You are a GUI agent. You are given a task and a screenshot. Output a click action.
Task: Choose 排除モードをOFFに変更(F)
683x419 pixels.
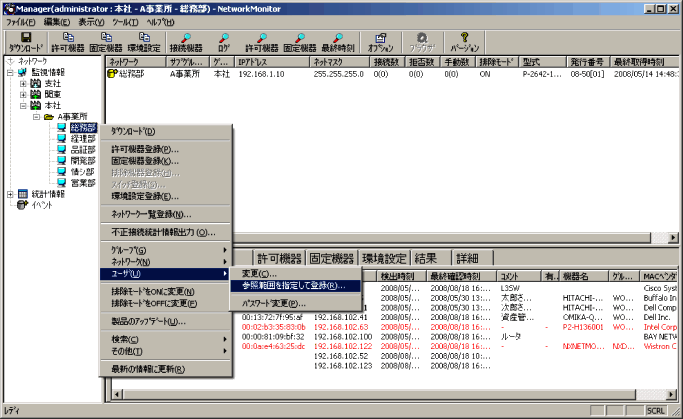pyautogui.click(x=166, y=303)
